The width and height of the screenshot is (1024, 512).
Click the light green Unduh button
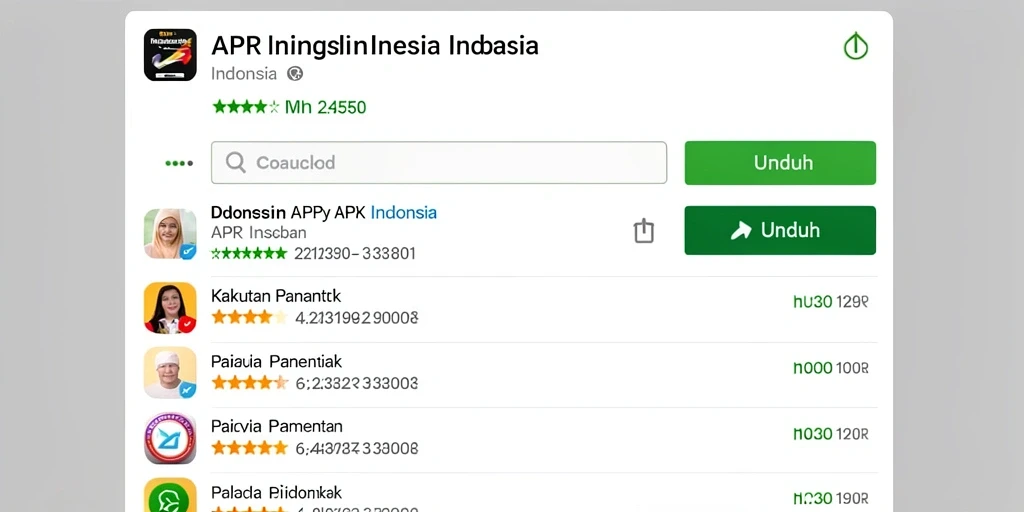780,163
